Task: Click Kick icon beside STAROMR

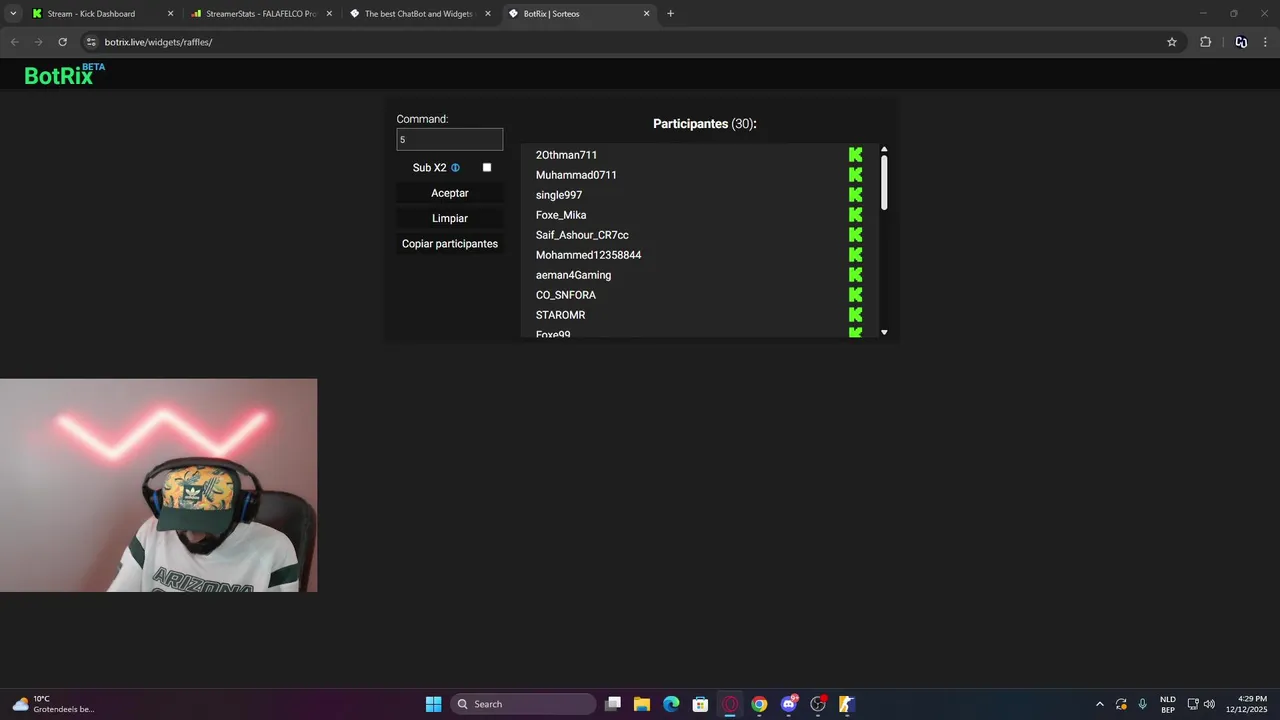Action: pos(855,315)
